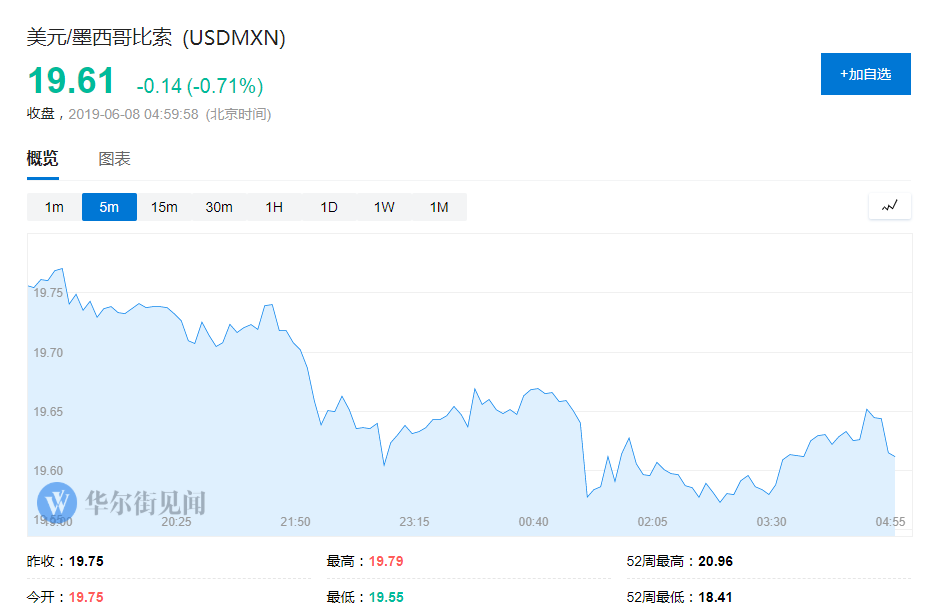Click the 华尔街见闻 watermark logo
Image resolution: width=927 pixels, height=607 pixels.
[x=121, y=502]
